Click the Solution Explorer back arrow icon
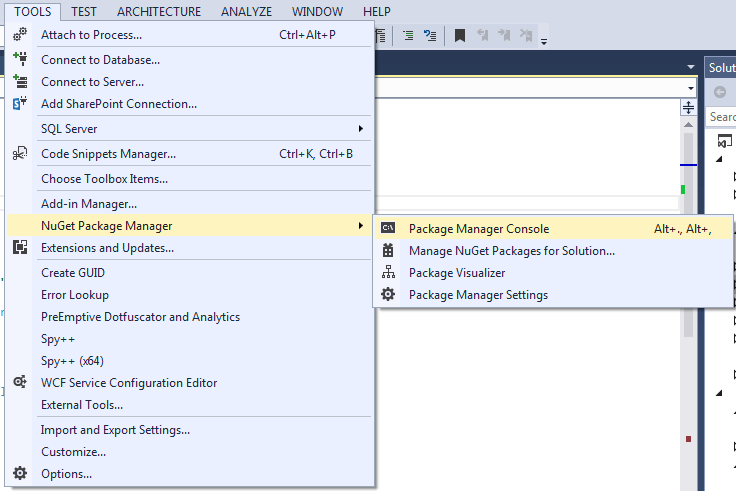Screen dimensions: 736x491 point(720,92)
